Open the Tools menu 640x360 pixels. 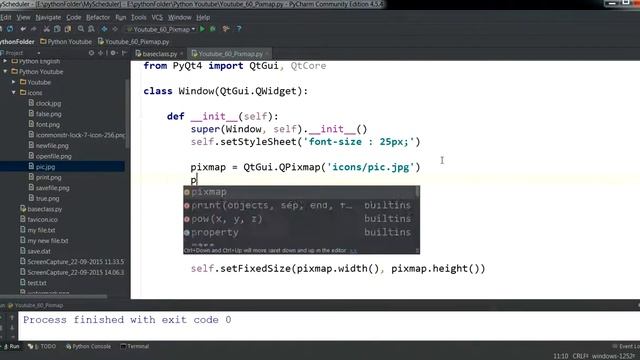pos(139,18)
